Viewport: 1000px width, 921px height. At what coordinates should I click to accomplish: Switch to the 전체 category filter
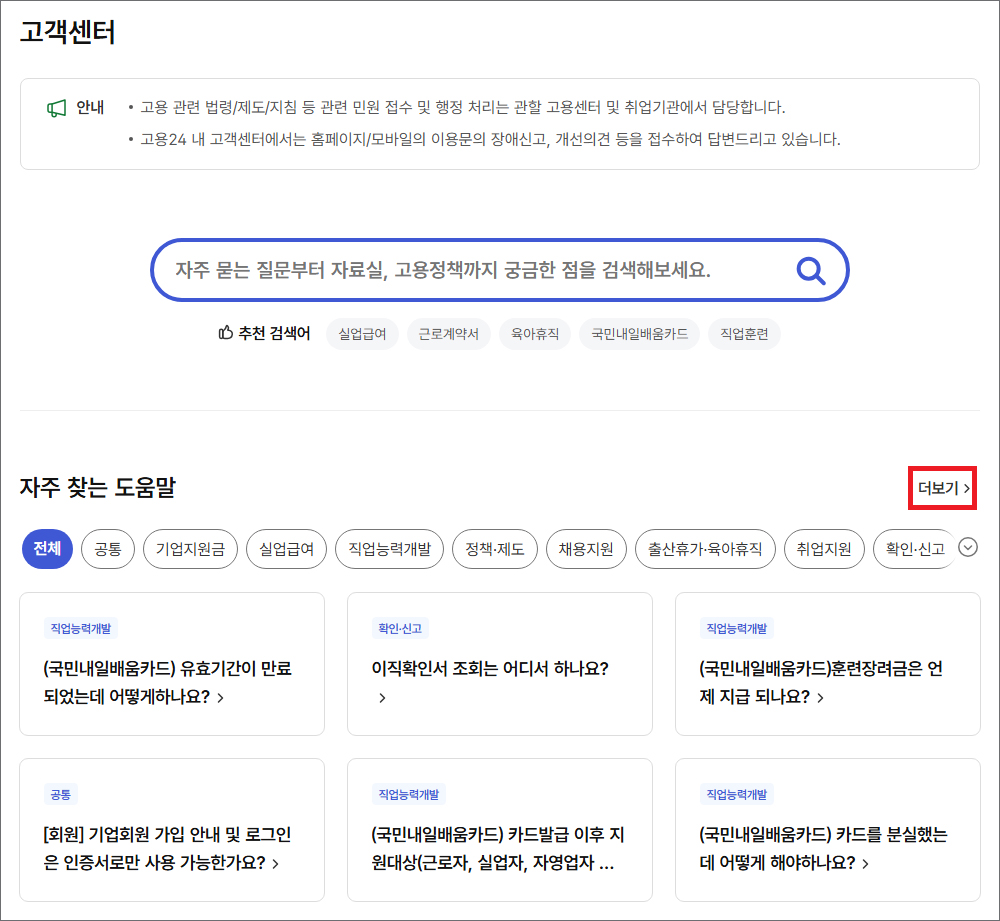point(44,548)
